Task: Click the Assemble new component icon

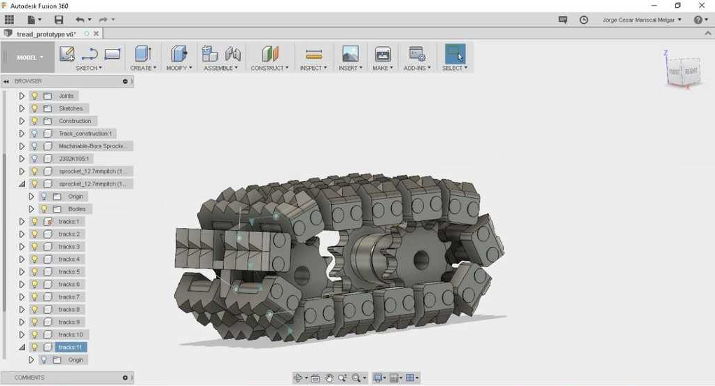Action: coord(210,54)
